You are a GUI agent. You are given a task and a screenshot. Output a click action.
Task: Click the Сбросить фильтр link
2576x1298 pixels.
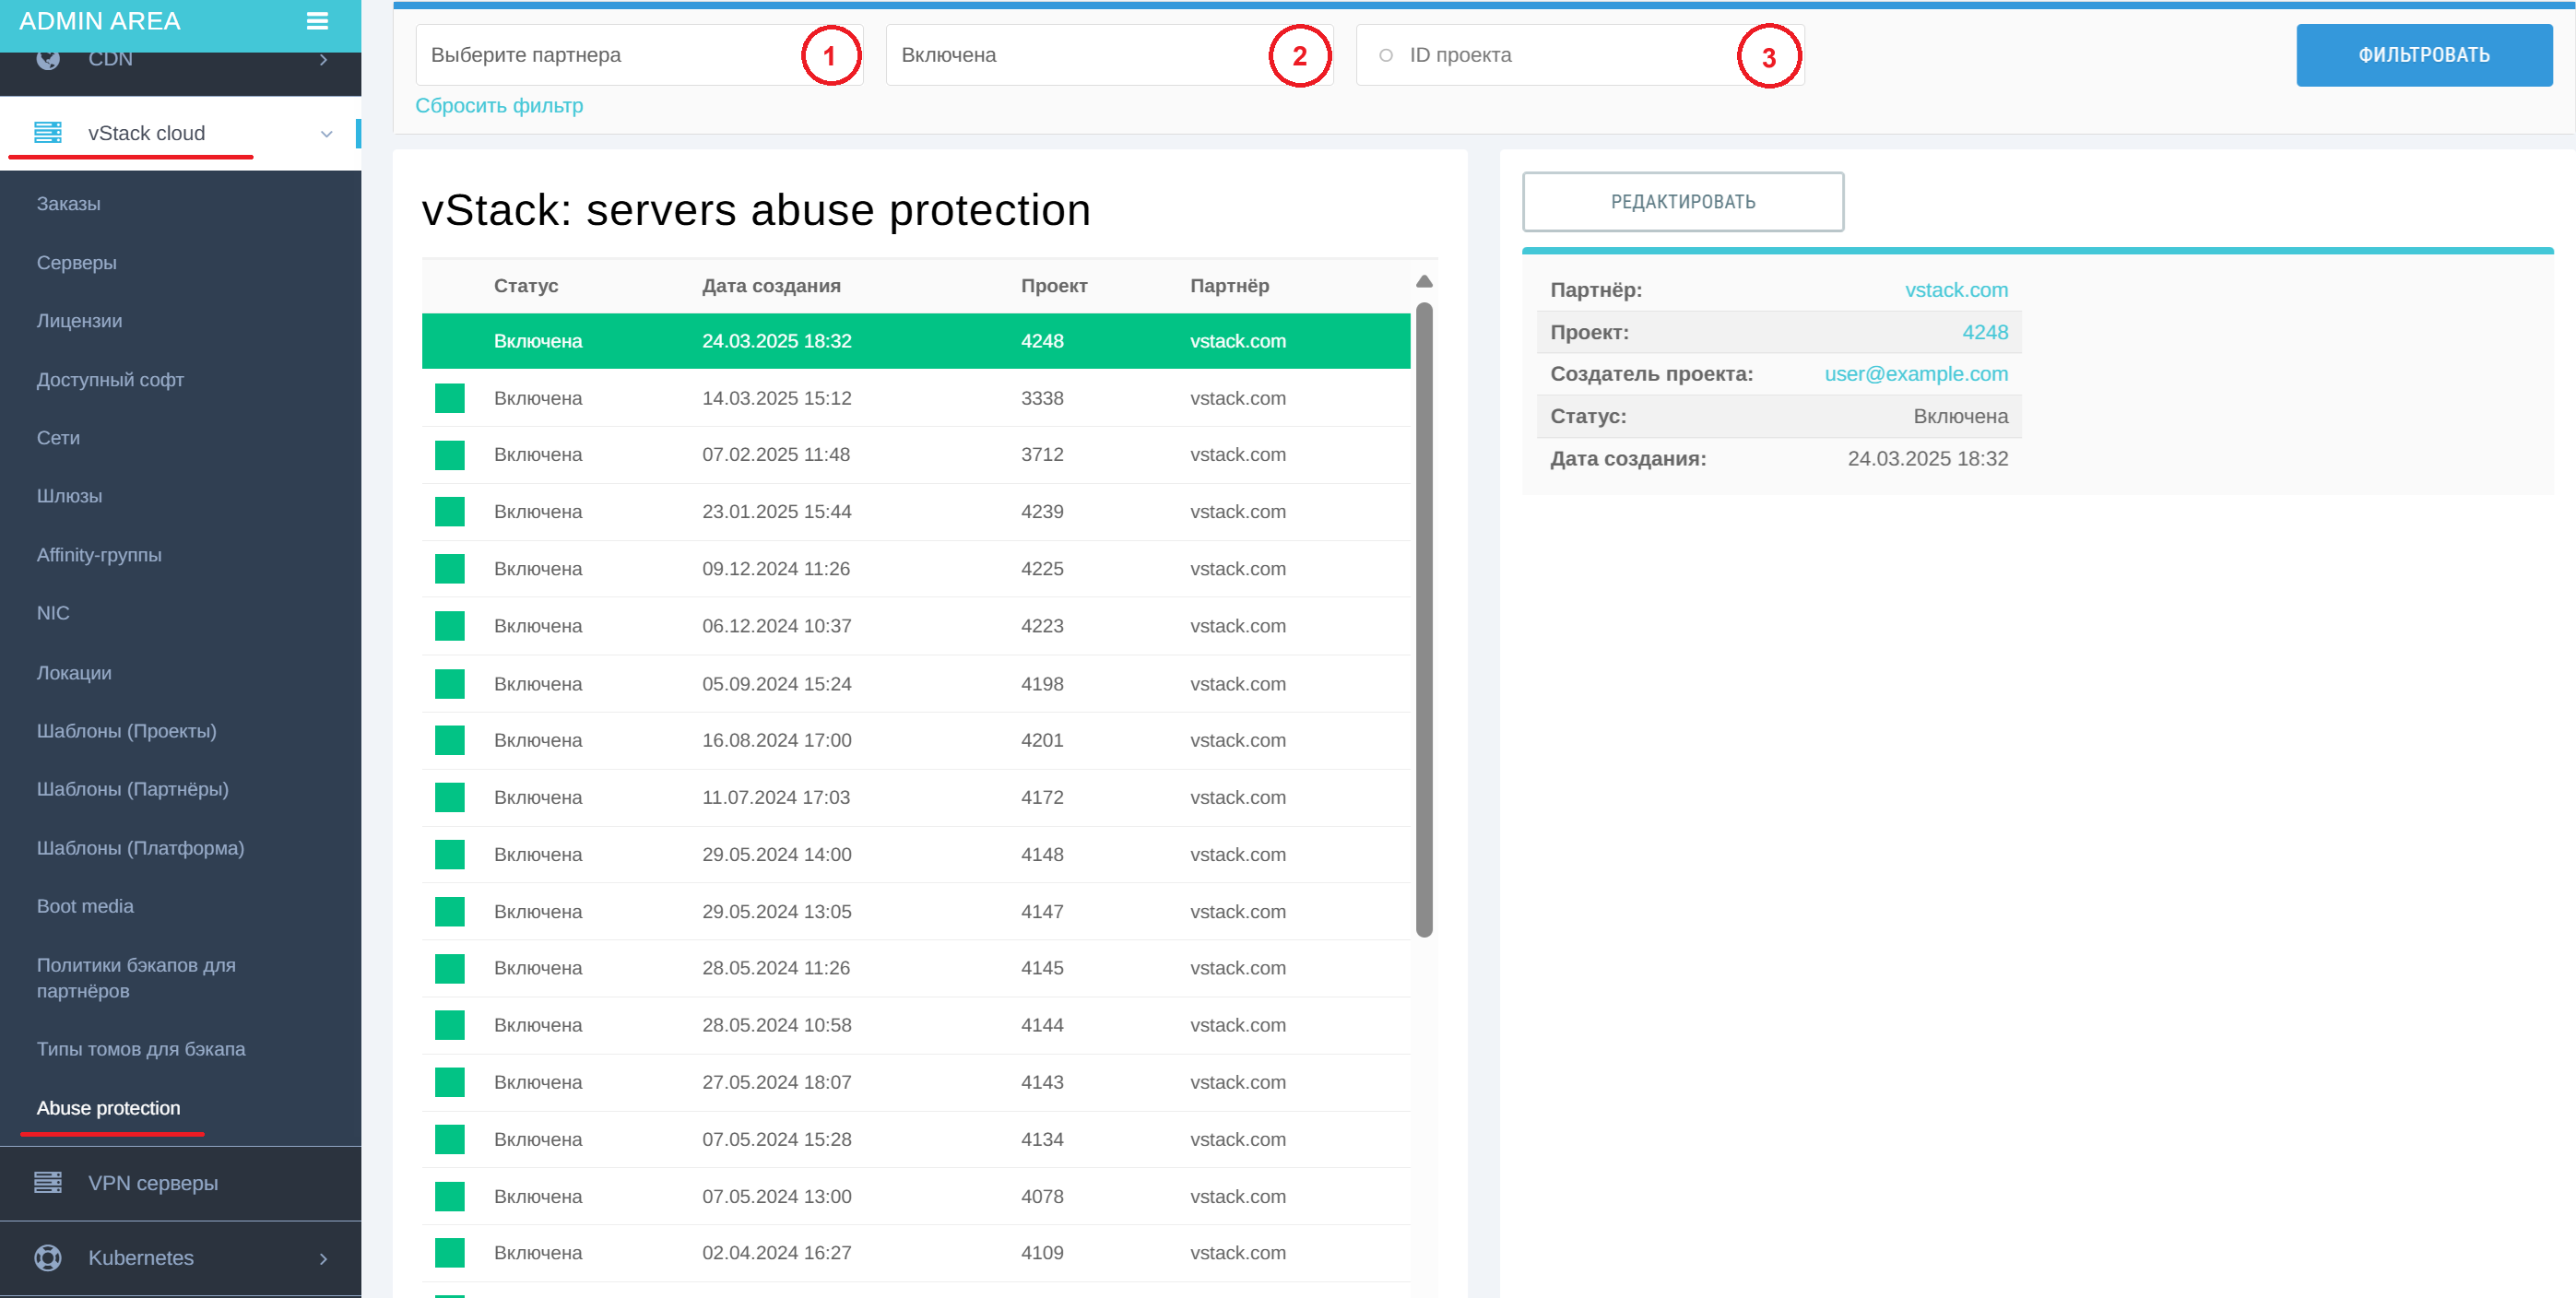pyautogui.click(x=499, y=105)
